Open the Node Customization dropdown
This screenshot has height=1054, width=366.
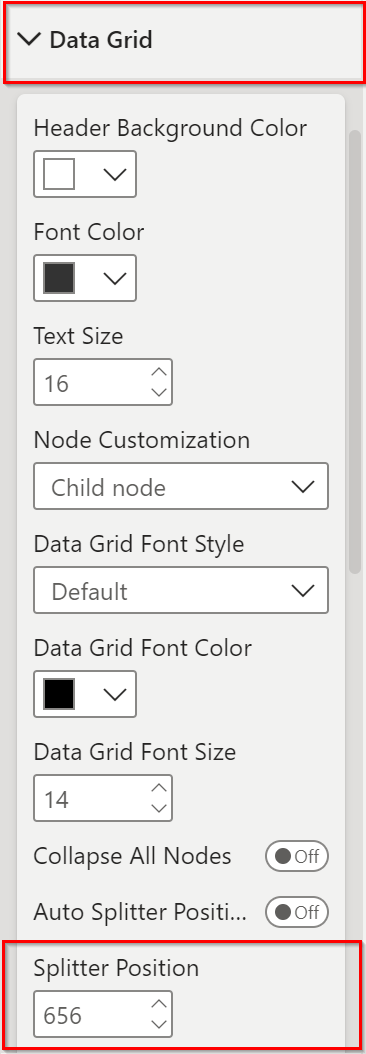pyautogui.click(x=181, y=486)
